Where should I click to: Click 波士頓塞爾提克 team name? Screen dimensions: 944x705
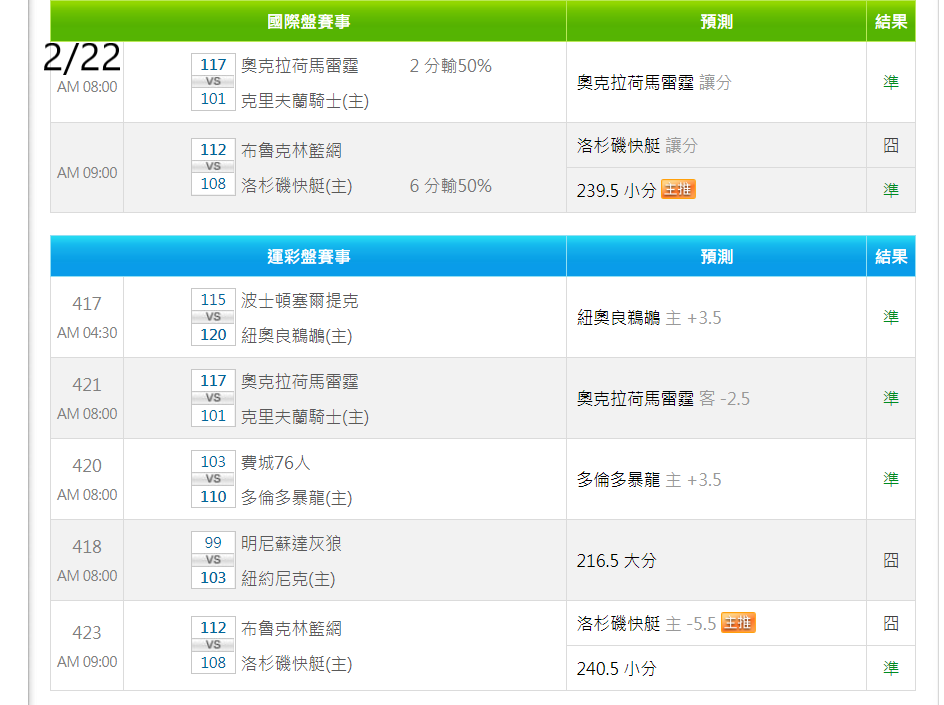pyautogui.click(x=300, y=300)
